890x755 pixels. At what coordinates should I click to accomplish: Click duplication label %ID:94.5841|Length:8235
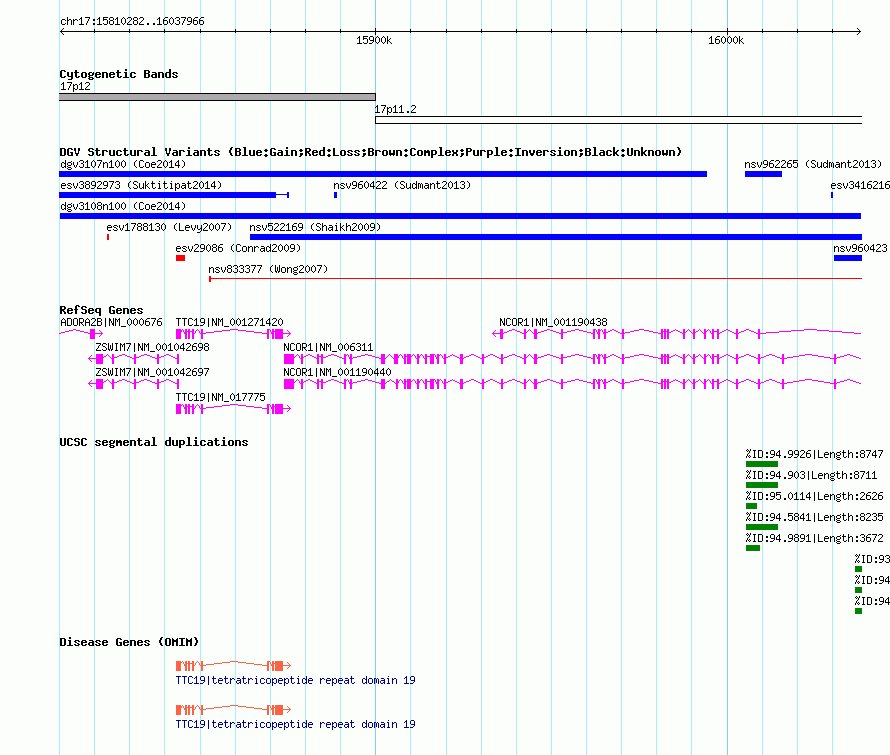click(x=814, y=517)
